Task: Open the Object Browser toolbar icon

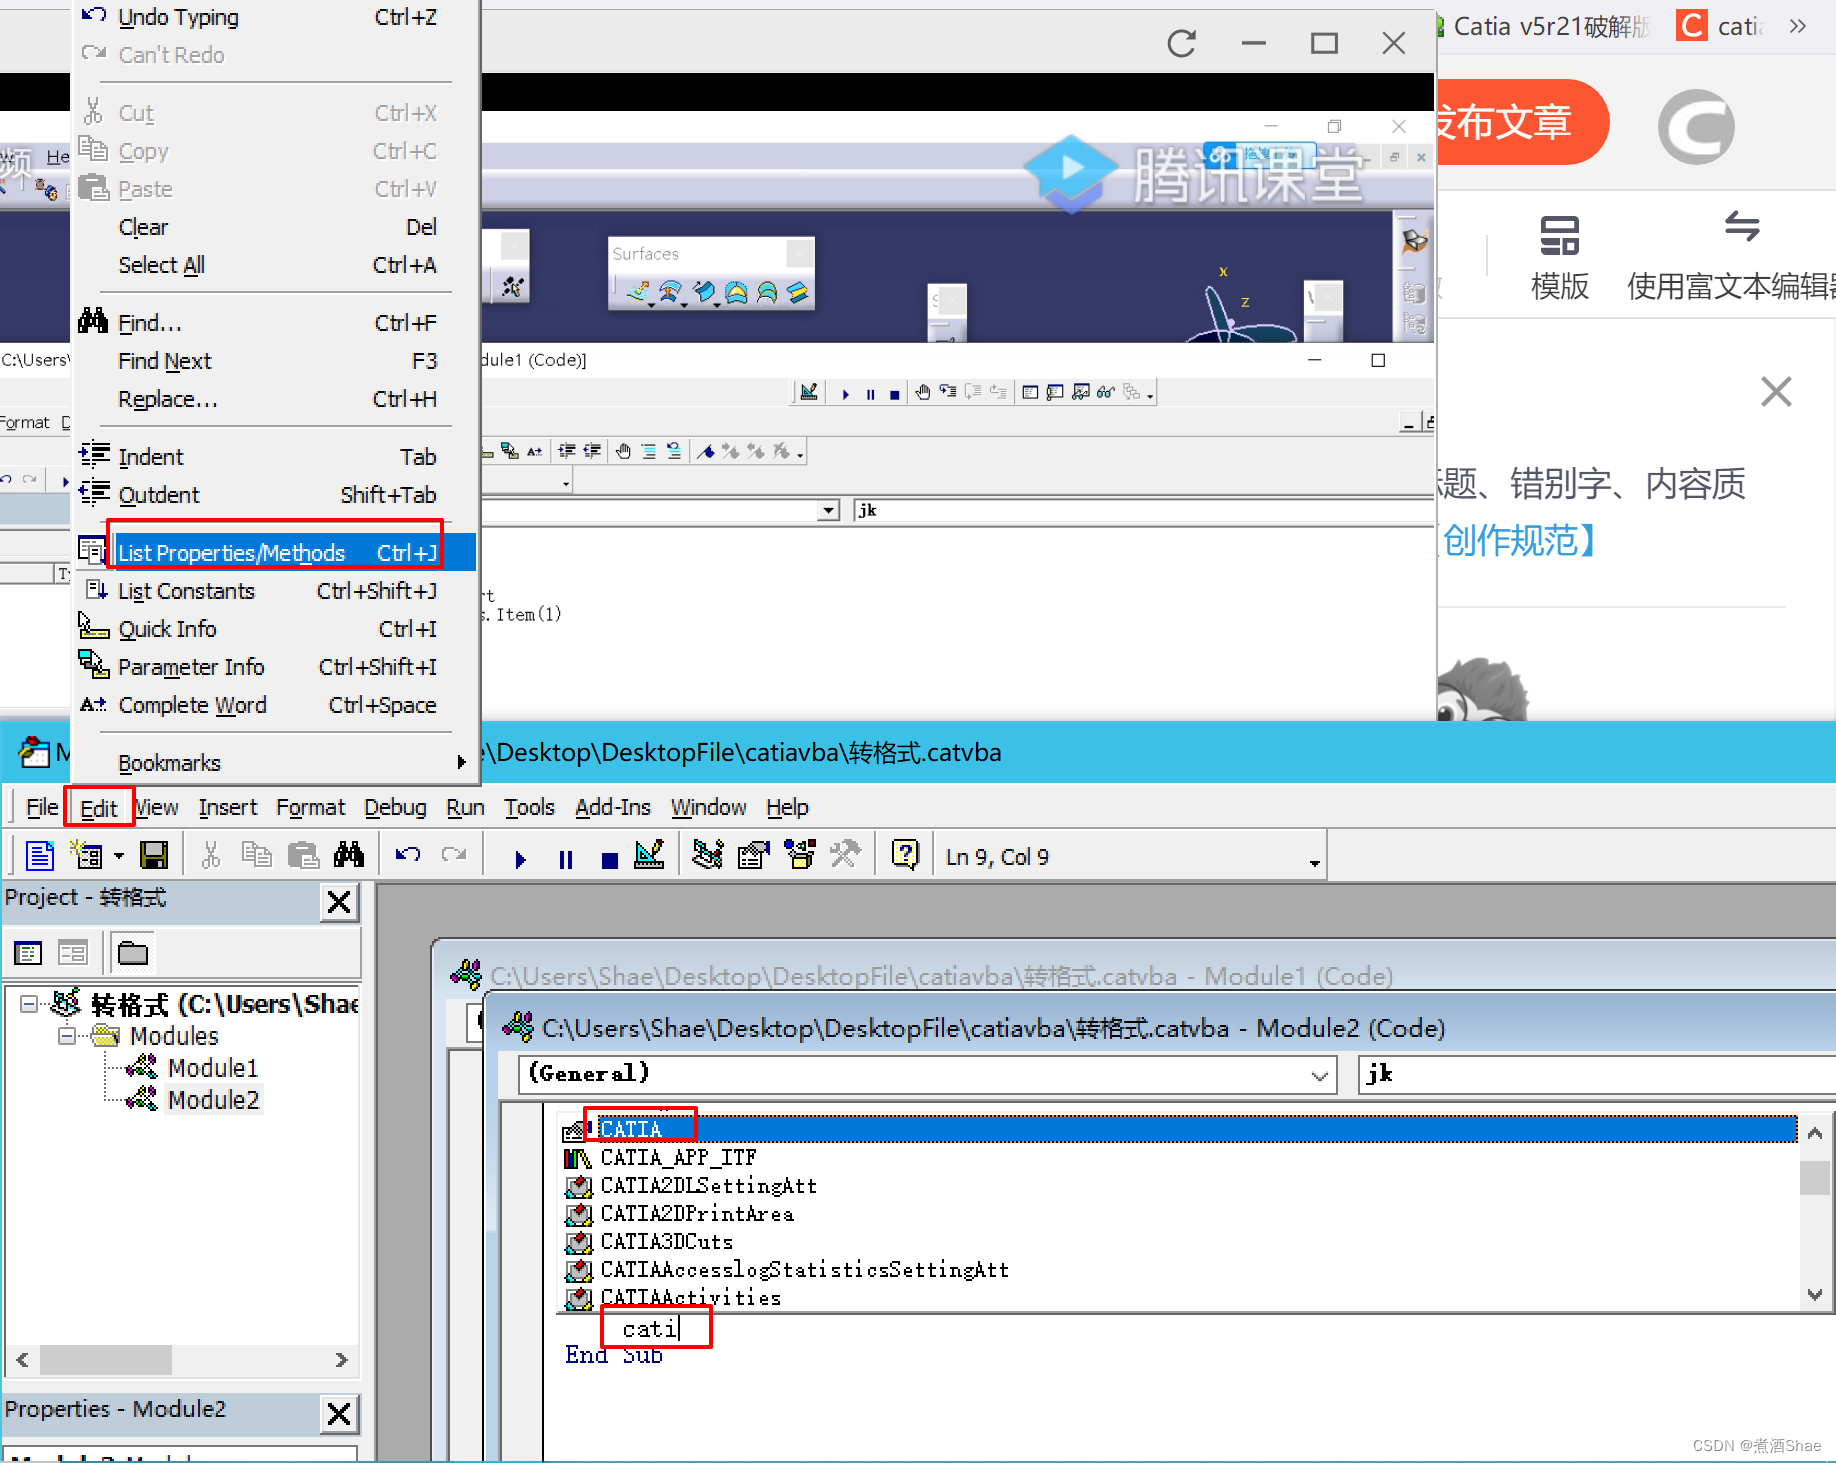Action: tap(800, 856)
